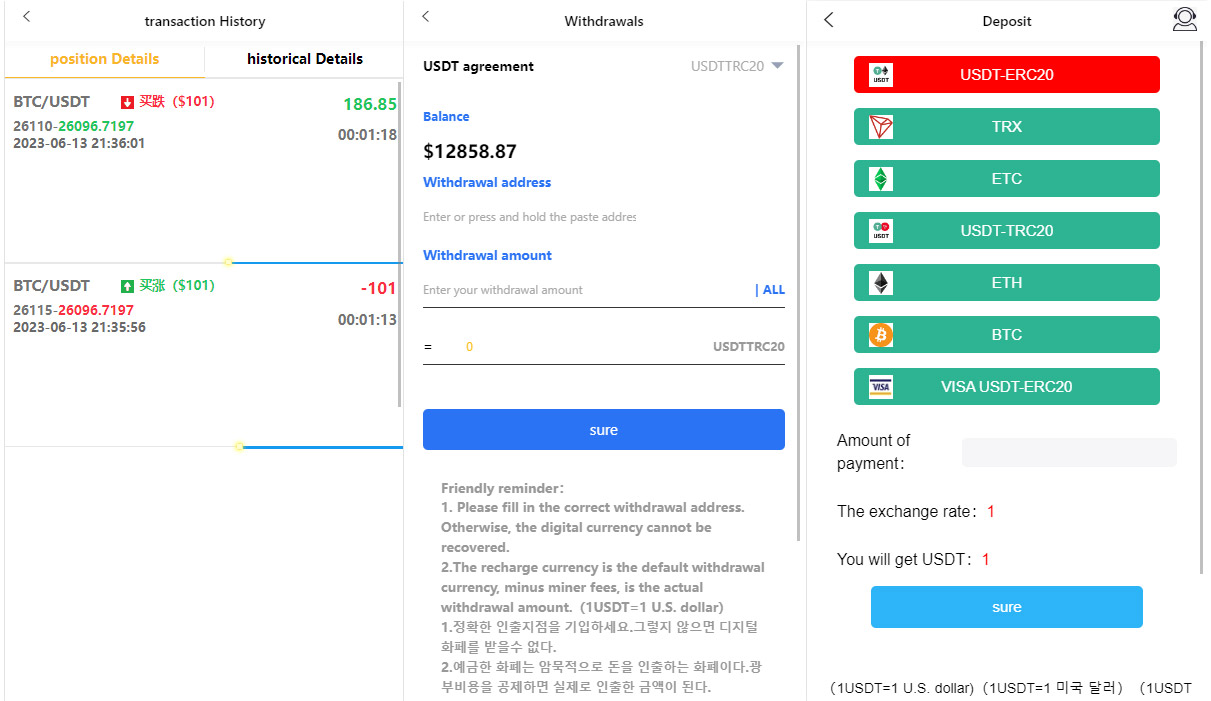
Task: Click the ETH diamond logo icon
Action: (881, 283)
